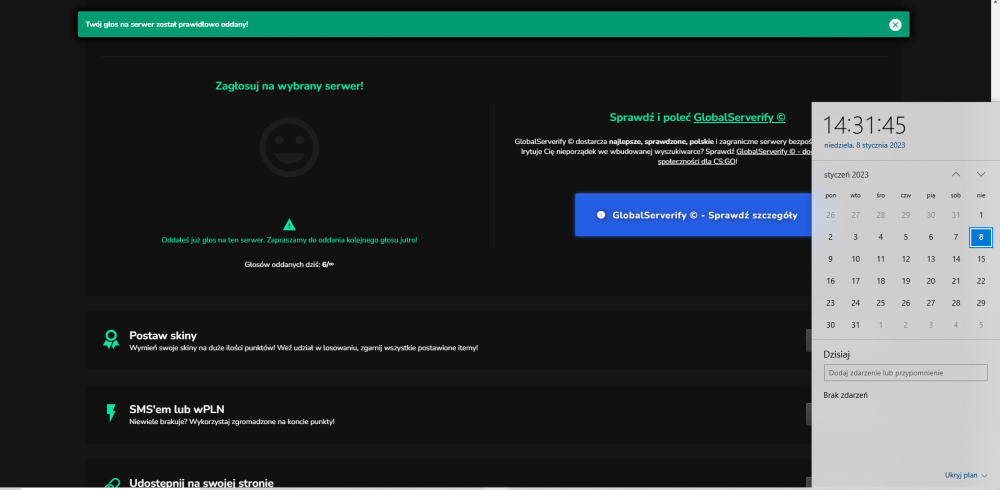Image resolution: width=1000 pixels, height=490 pixels.
Task: Open SMS'em lub wPLN section title
Action: (x=177, y=409)
